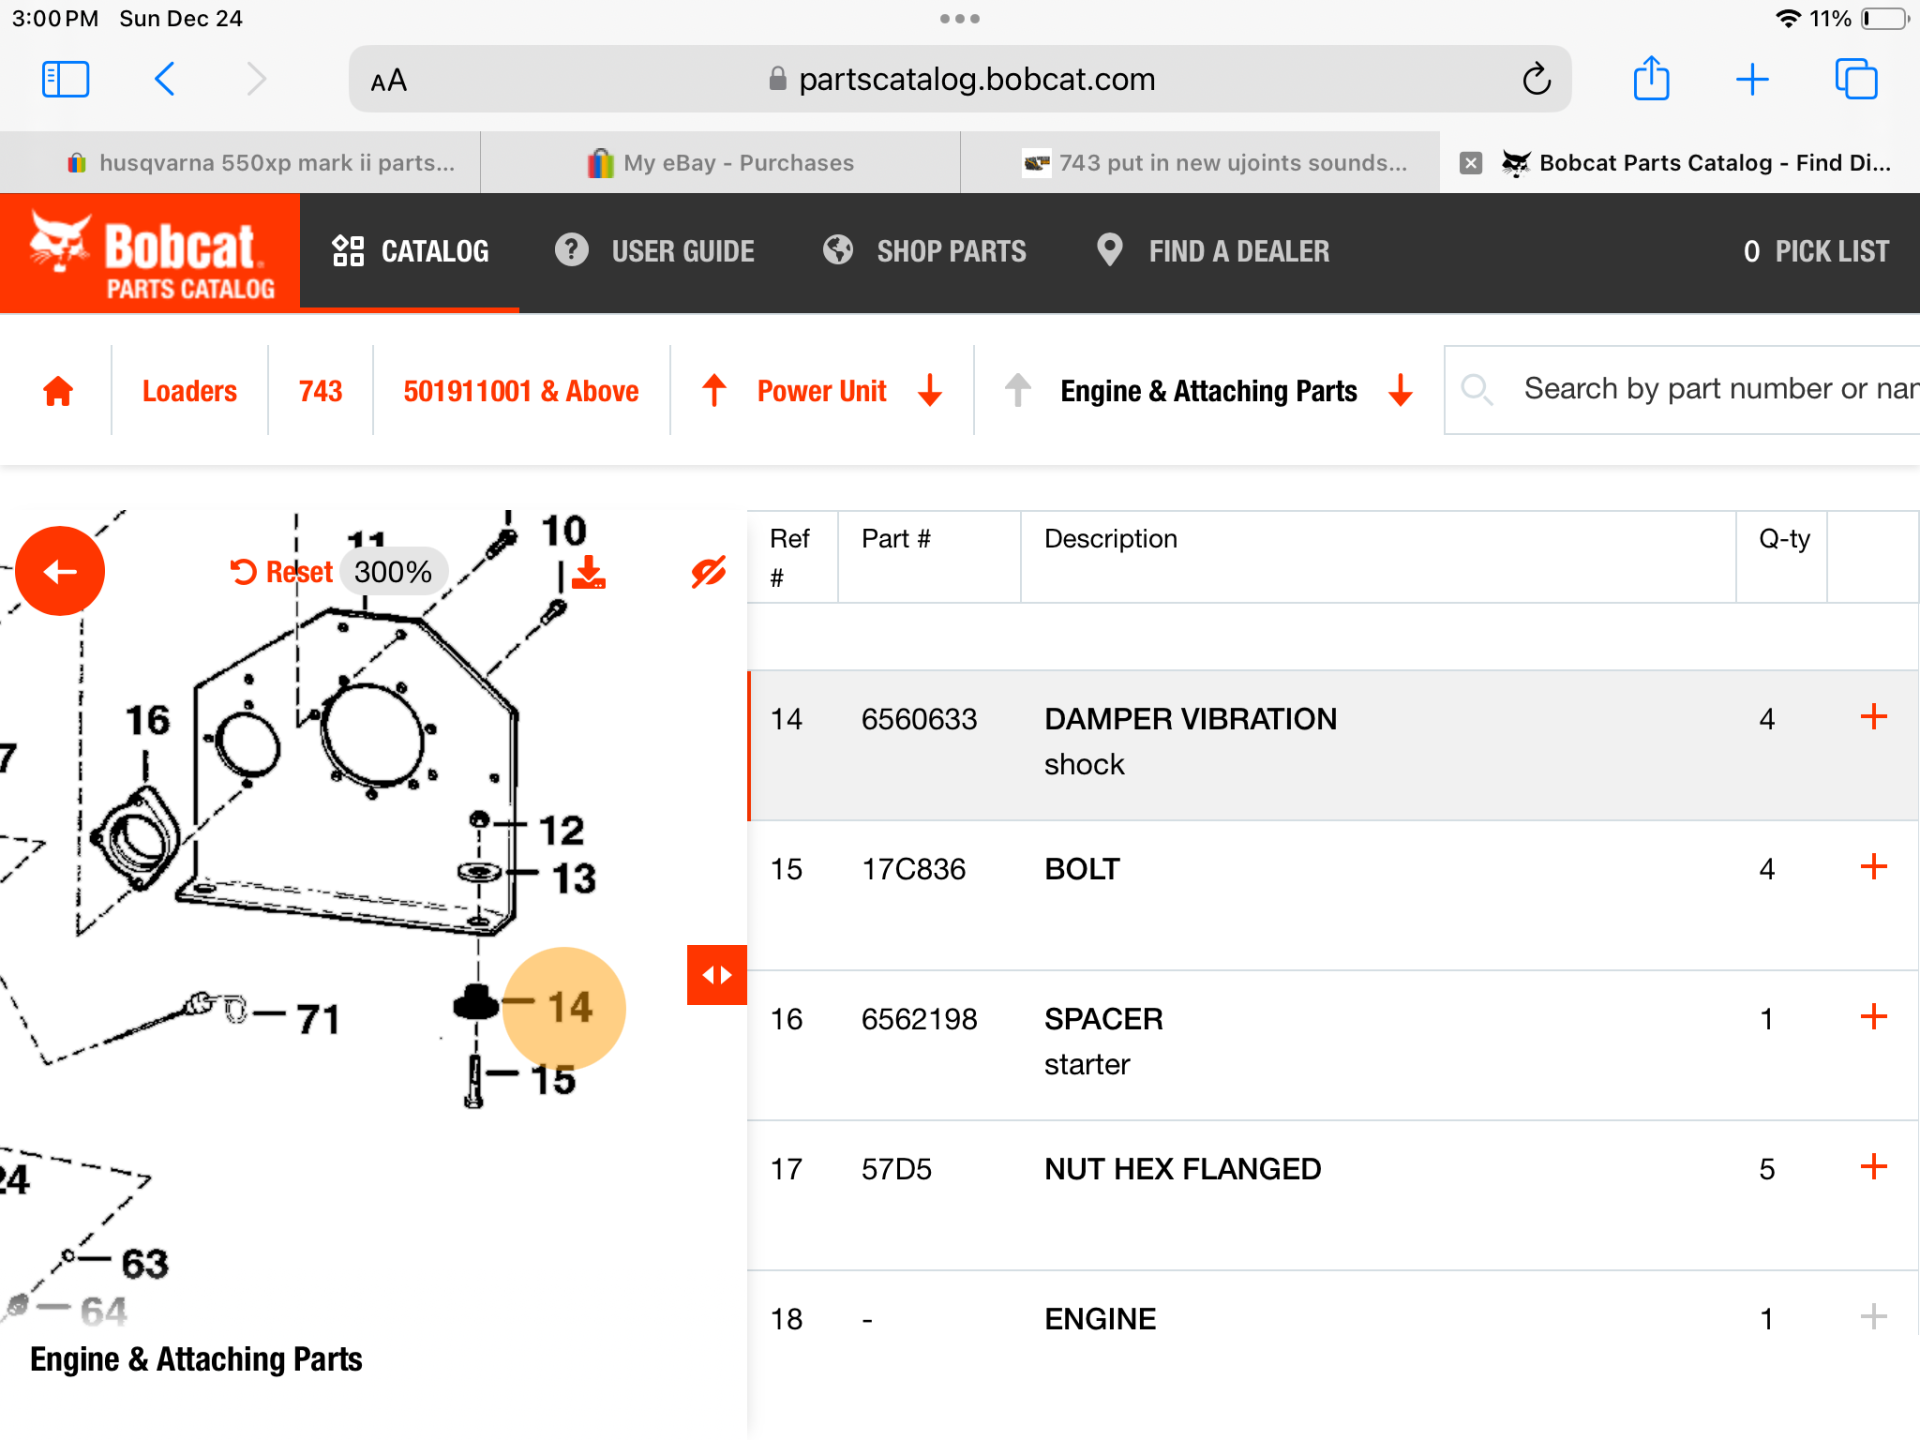Open Engine & Attaching Parts breadcrumb
Screen dimensions: 1920x1440
(1209, 391)
